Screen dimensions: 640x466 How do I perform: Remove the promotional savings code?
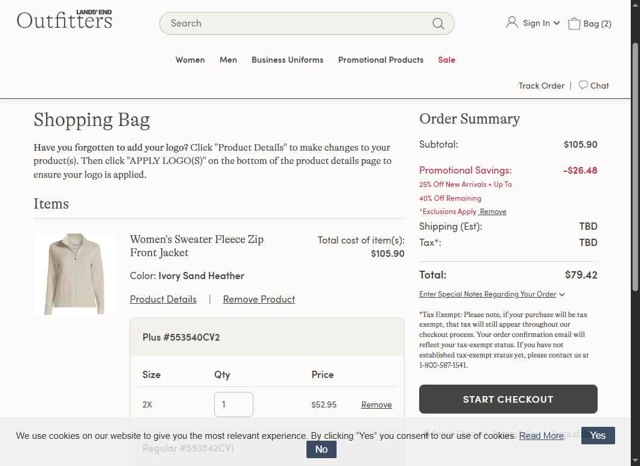(493, 212)
